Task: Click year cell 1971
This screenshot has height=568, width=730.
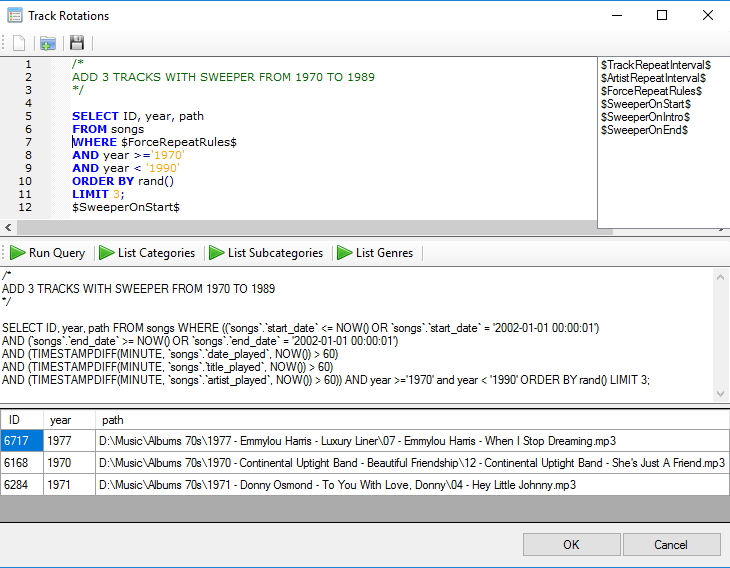Action: point(69,485)
